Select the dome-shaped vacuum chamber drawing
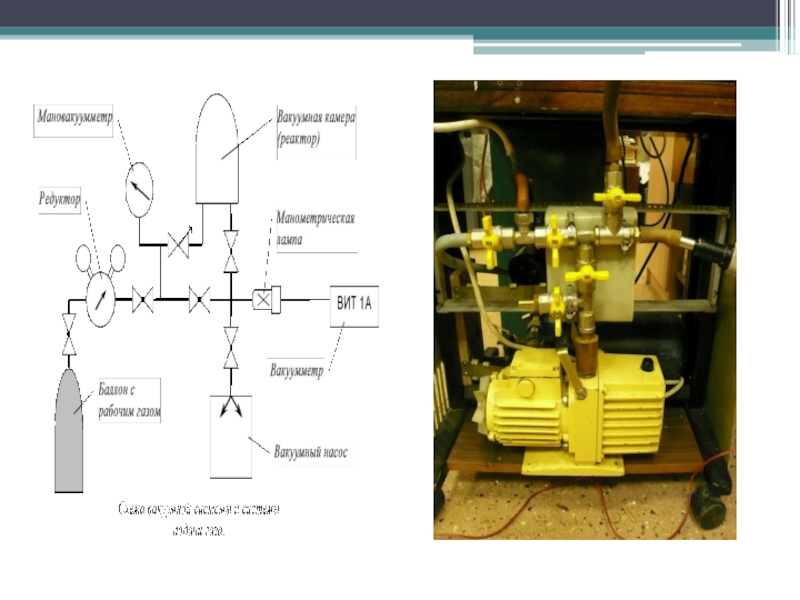 pyautogui.click(x=217, y=148)
